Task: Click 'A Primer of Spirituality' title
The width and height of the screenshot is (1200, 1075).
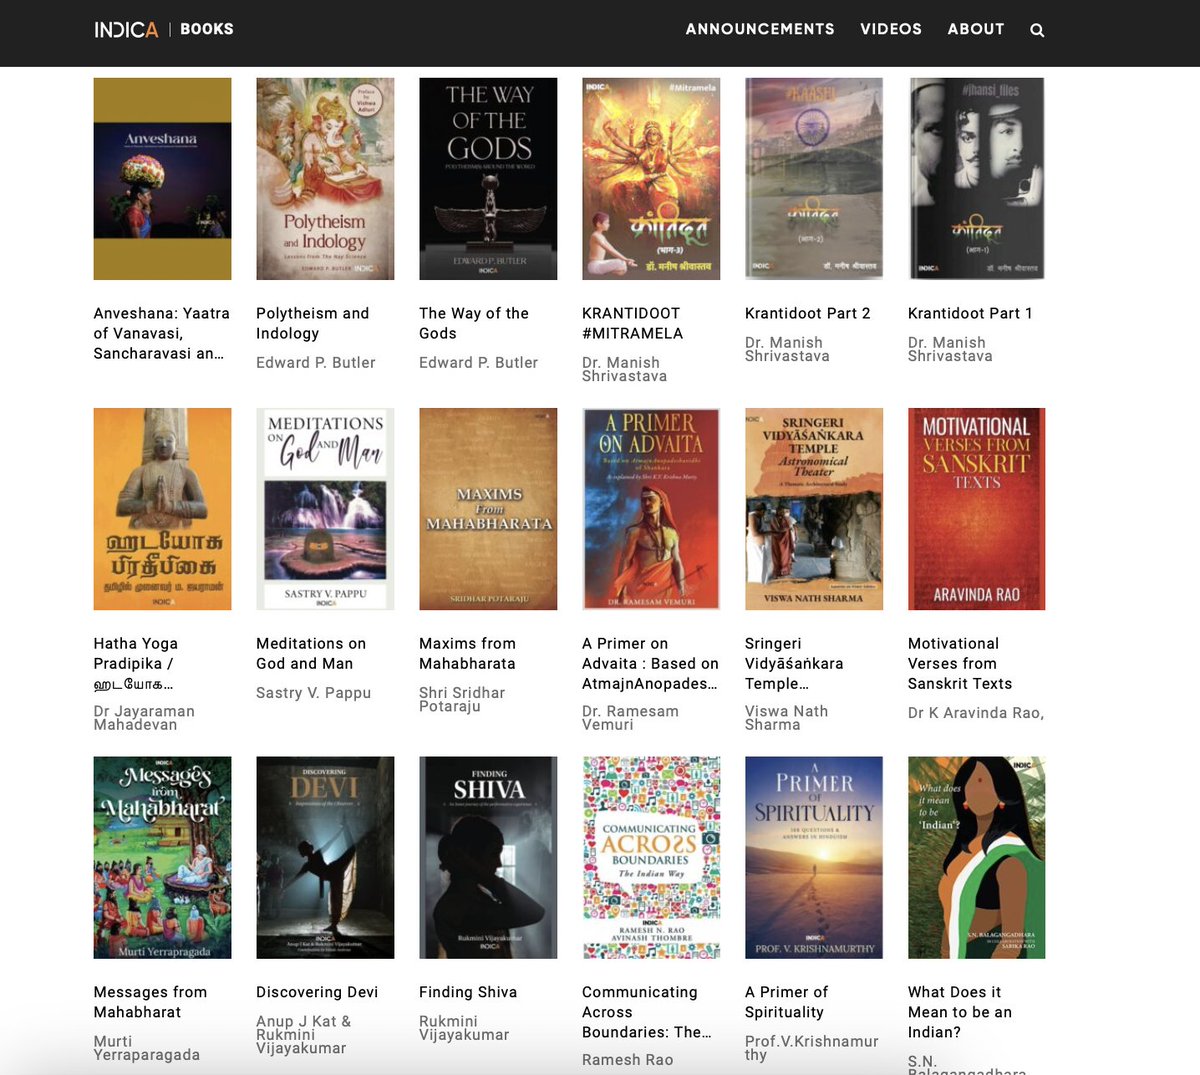Action: point(787,1002)
